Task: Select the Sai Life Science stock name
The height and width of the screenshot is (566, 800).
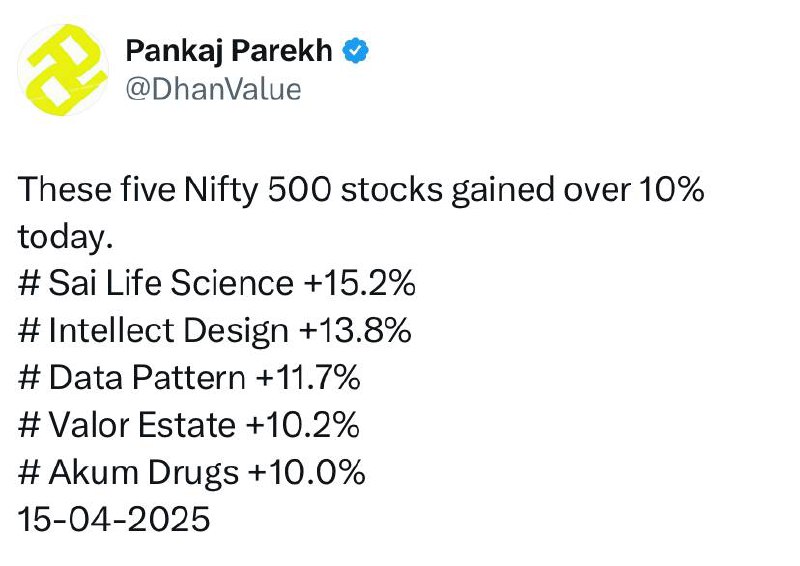Action: pos(171,283)
